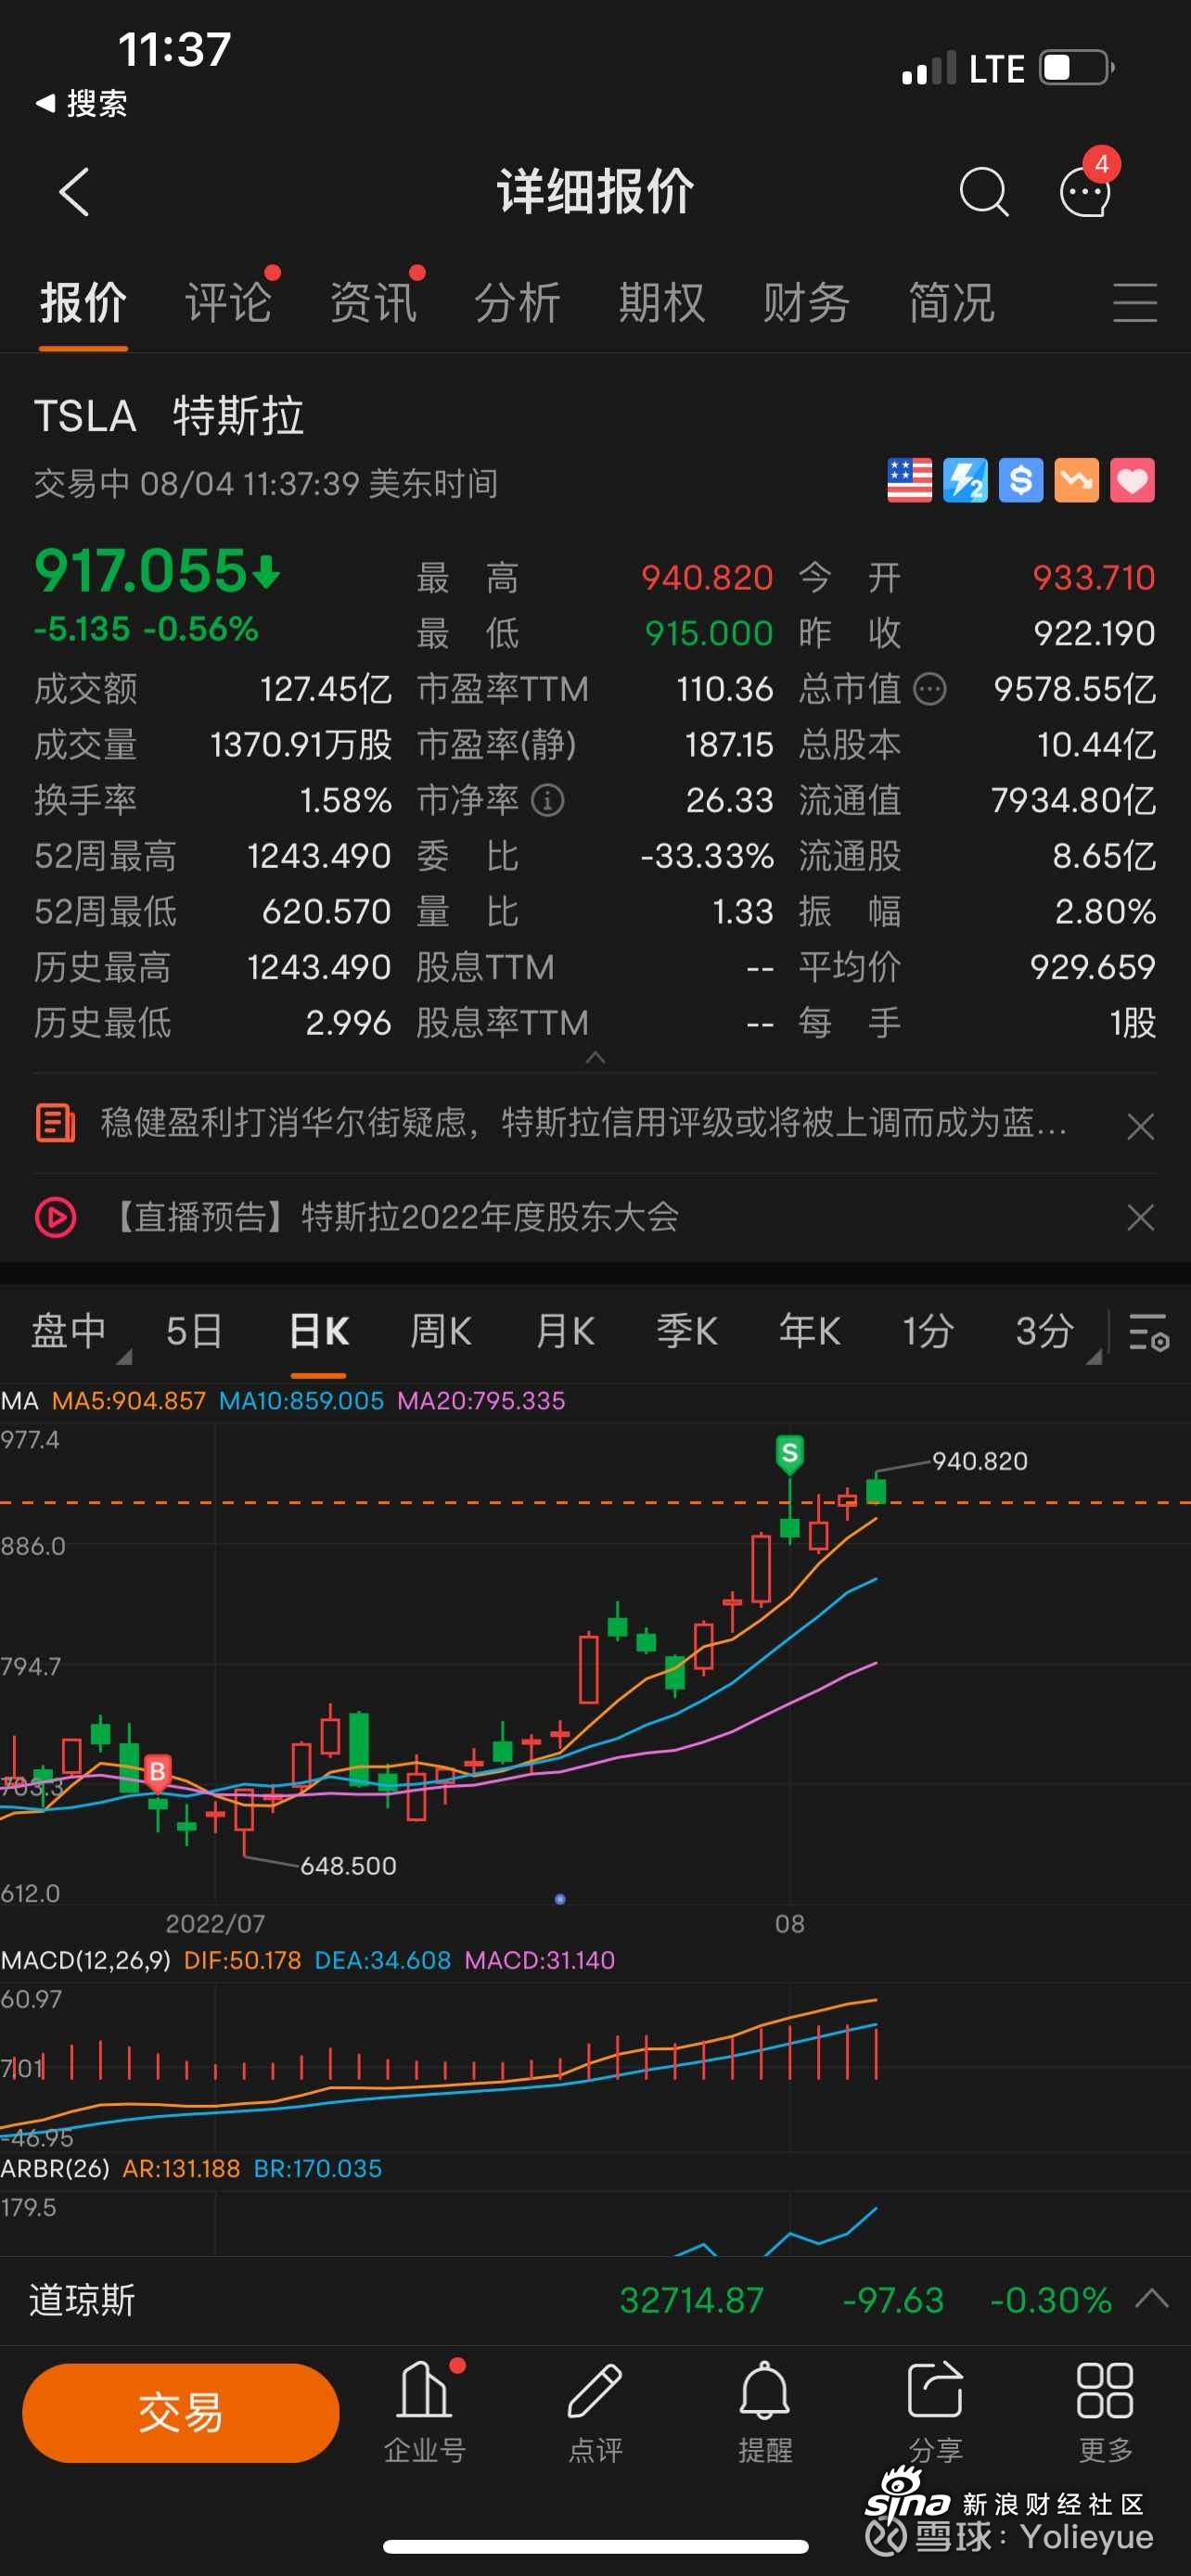Tap the orange 交易 trade button

tap(181, 2412)
